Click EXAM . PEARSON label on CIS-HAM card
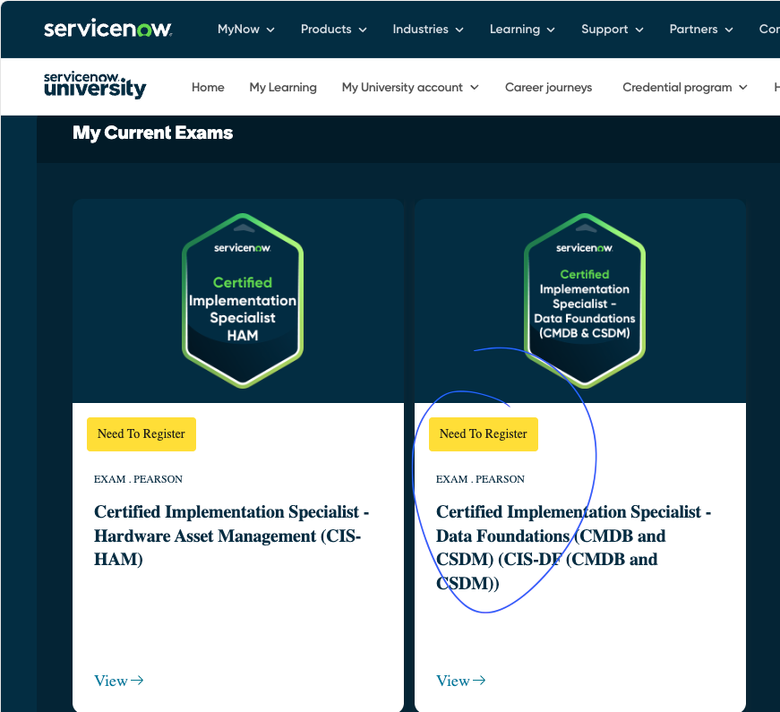Viewport: 780px width, 712px height. coord(138,479)
